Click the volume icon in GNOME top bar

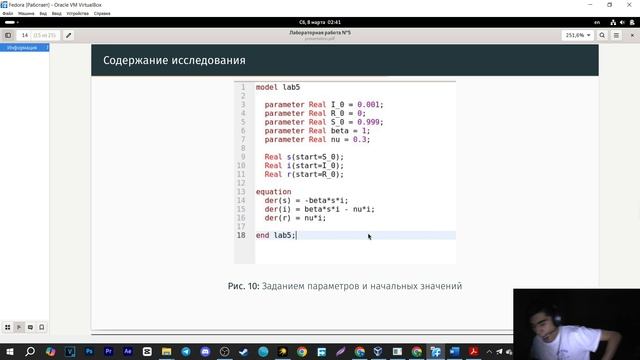coord(622,22)
